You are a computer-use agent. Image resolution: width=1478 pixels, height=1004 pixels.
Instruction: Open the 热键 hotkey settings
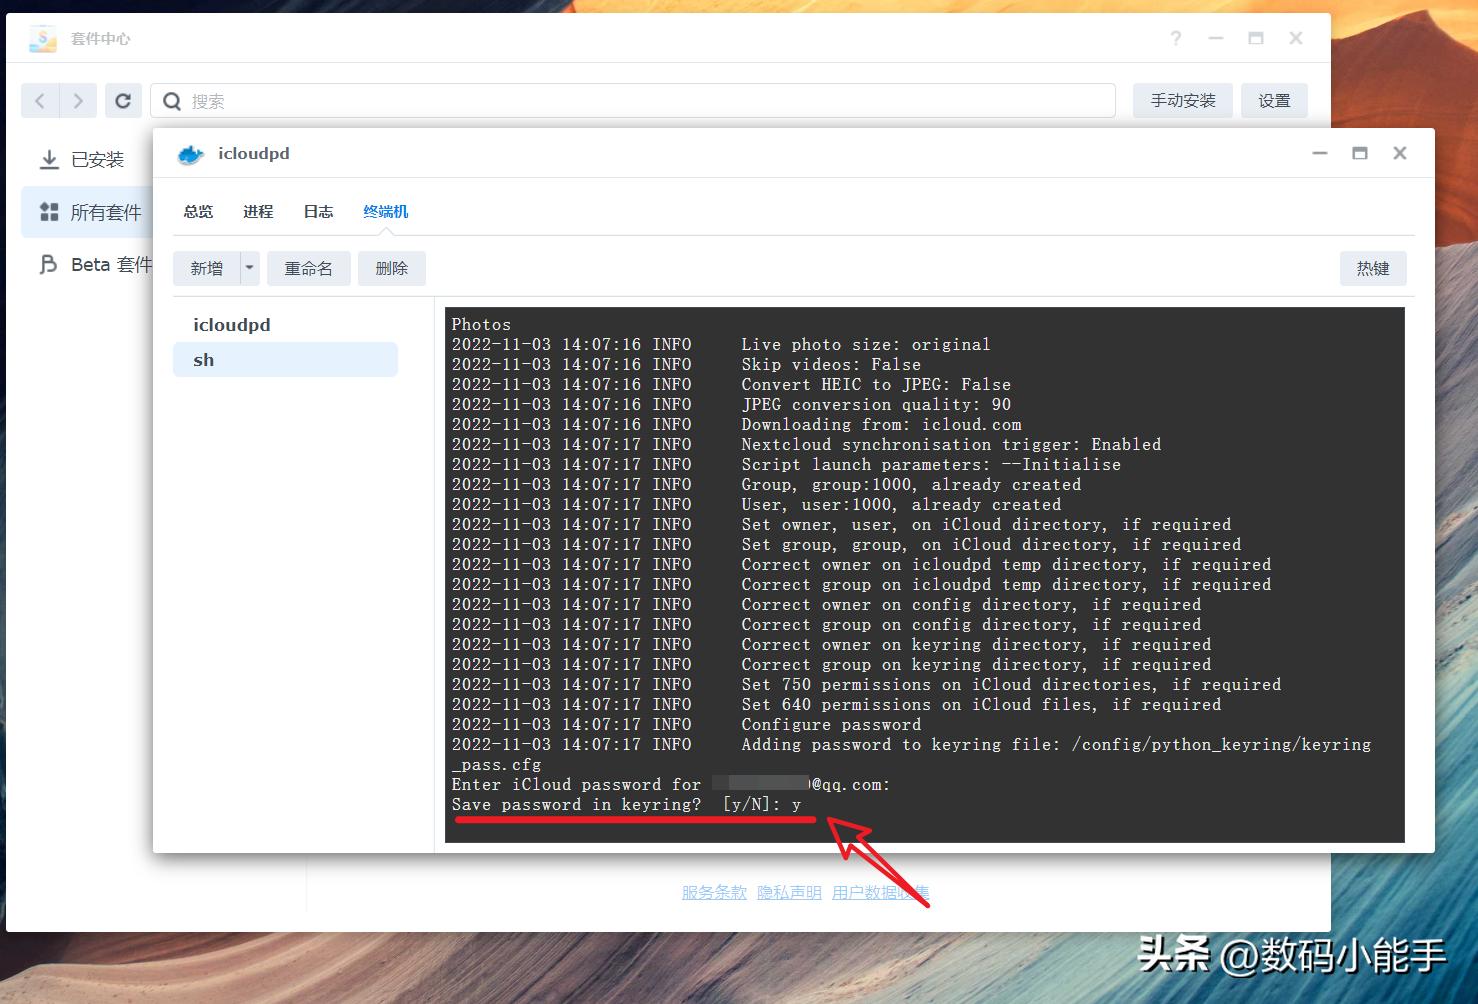1373,268
